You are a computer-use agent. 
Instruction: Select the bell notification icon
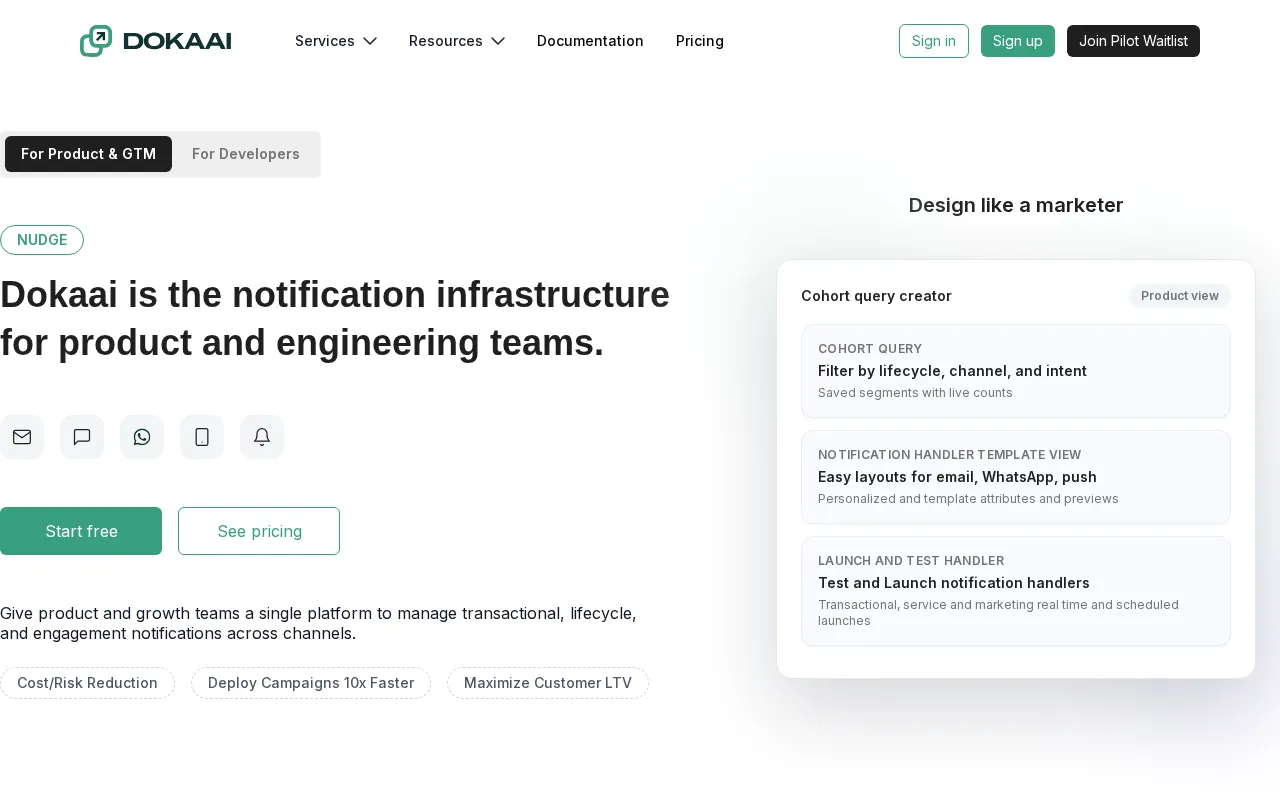click(262, 437)
